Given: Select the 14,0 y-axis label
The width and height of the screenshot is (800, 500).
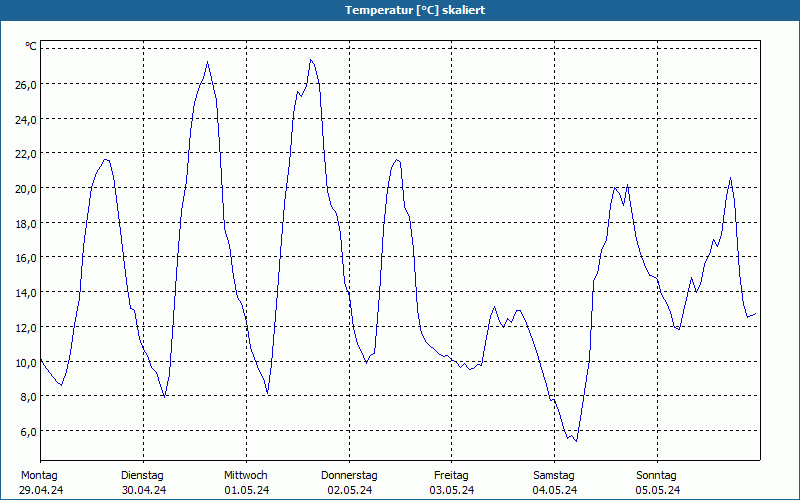Looking at the screenshot, I should tap(26, 293).
